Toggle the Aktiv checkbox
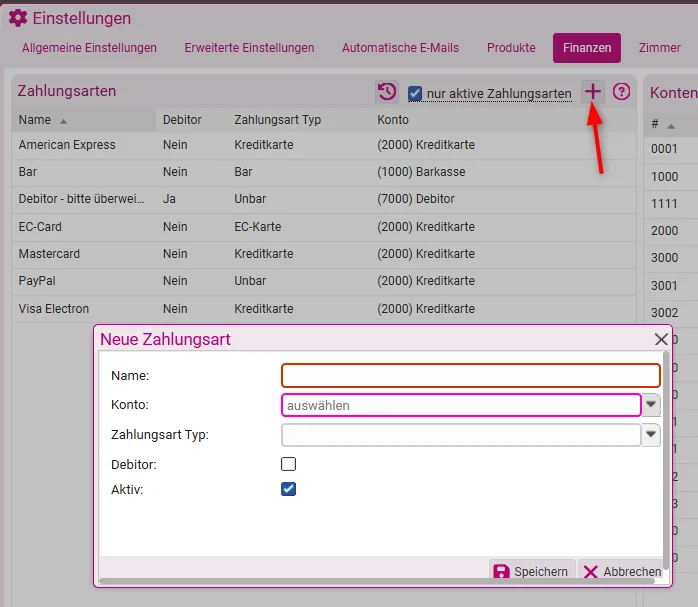This screenshot has width=698, height=607. 288,489
